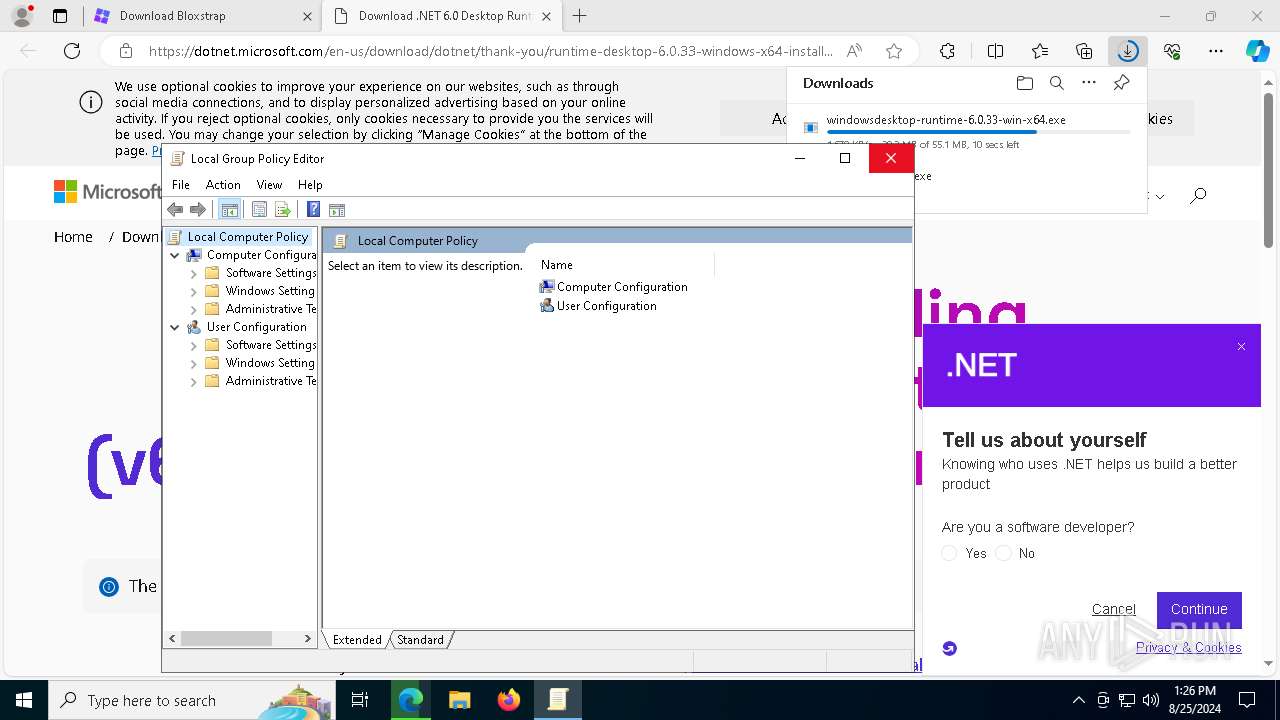Refresh the page in Edge
Screen dimensions: 1280x720
72,51
